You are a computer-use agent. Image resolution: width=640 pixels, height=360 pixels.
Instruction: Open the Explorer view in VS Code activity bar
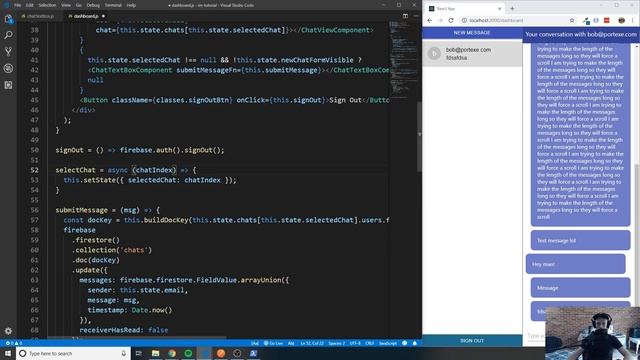coord(8,19)
